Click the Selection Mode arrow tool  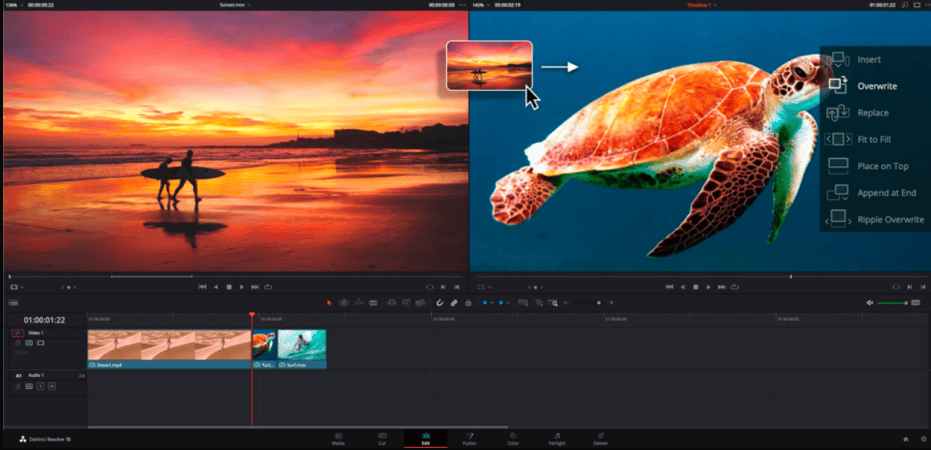pos(330,302)
